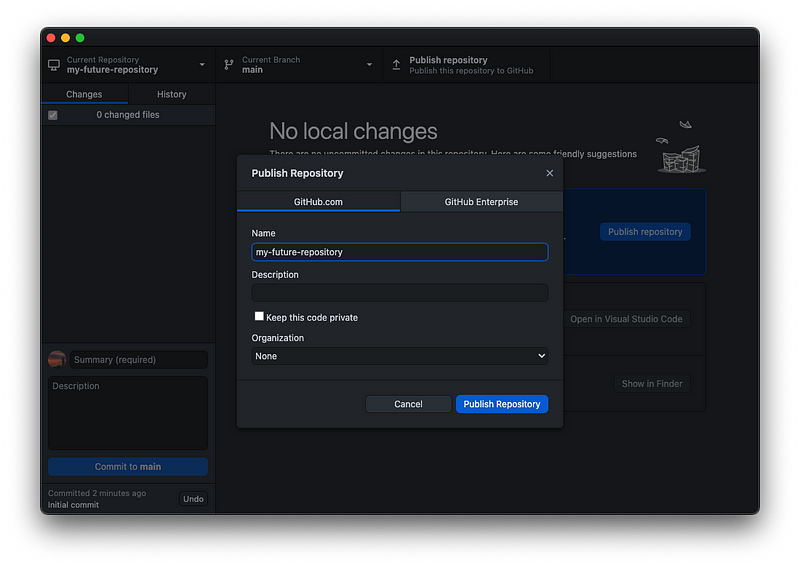Viewport: 800px width, 568px height.
Task: Click the git branch icon in toolbar
Action: point(229,65)
